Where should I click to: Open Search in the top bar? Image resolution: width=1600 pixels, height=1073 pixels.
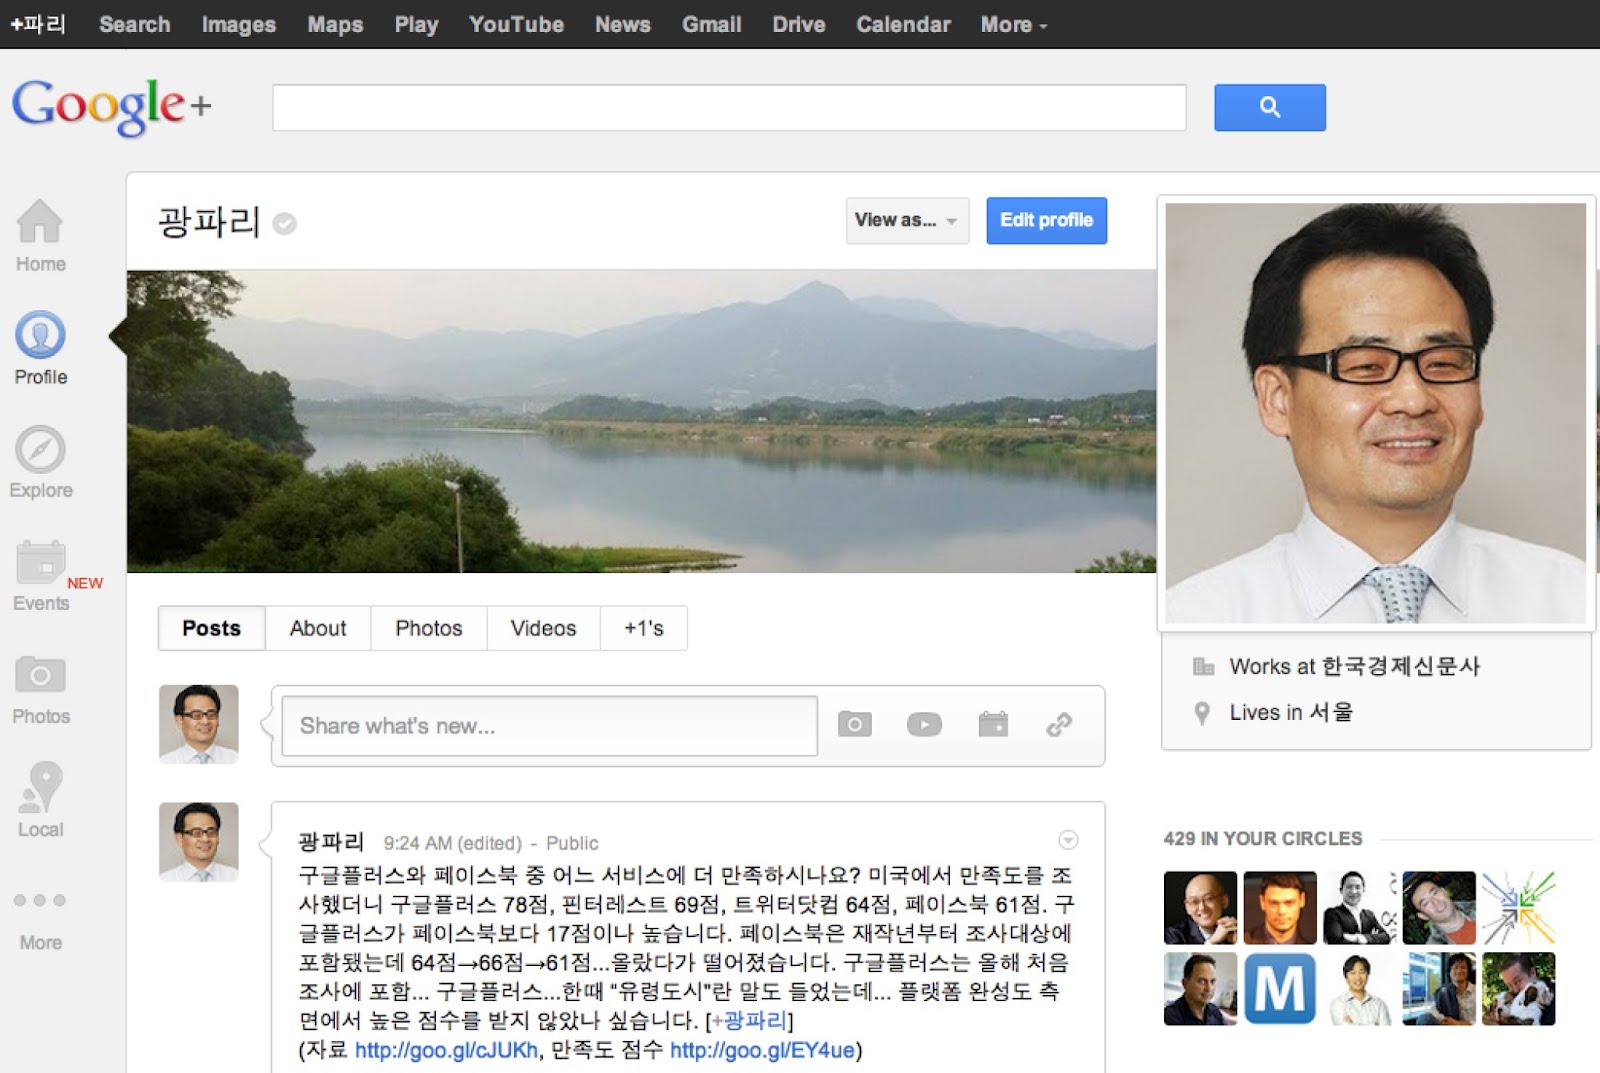click(135, 24)
